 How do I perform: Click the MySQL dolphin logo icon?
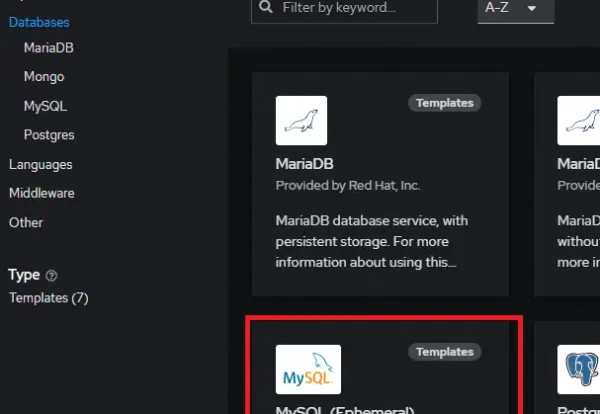click(308, 369)
